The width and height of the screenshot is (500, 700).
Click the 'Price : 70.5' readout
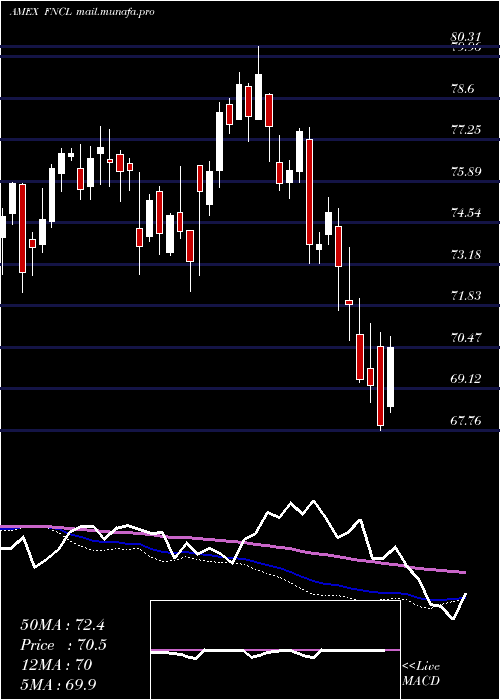tap(63, 645)
